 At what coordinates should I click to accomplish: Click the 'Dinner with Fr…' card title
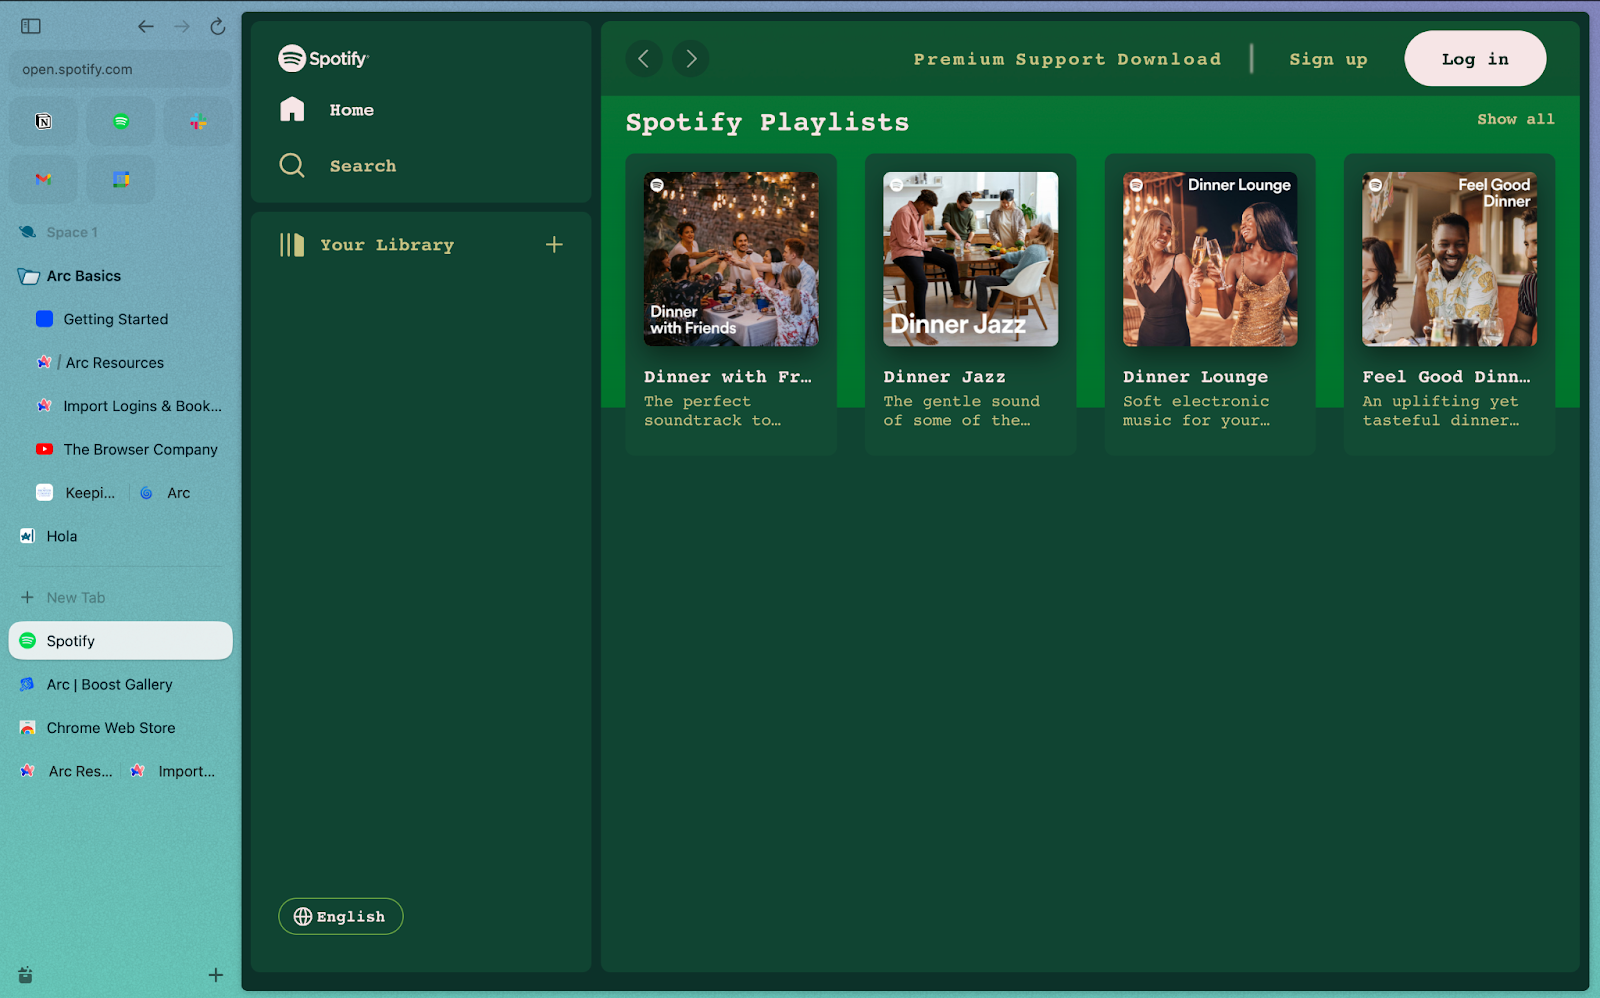tap(728, 377)
